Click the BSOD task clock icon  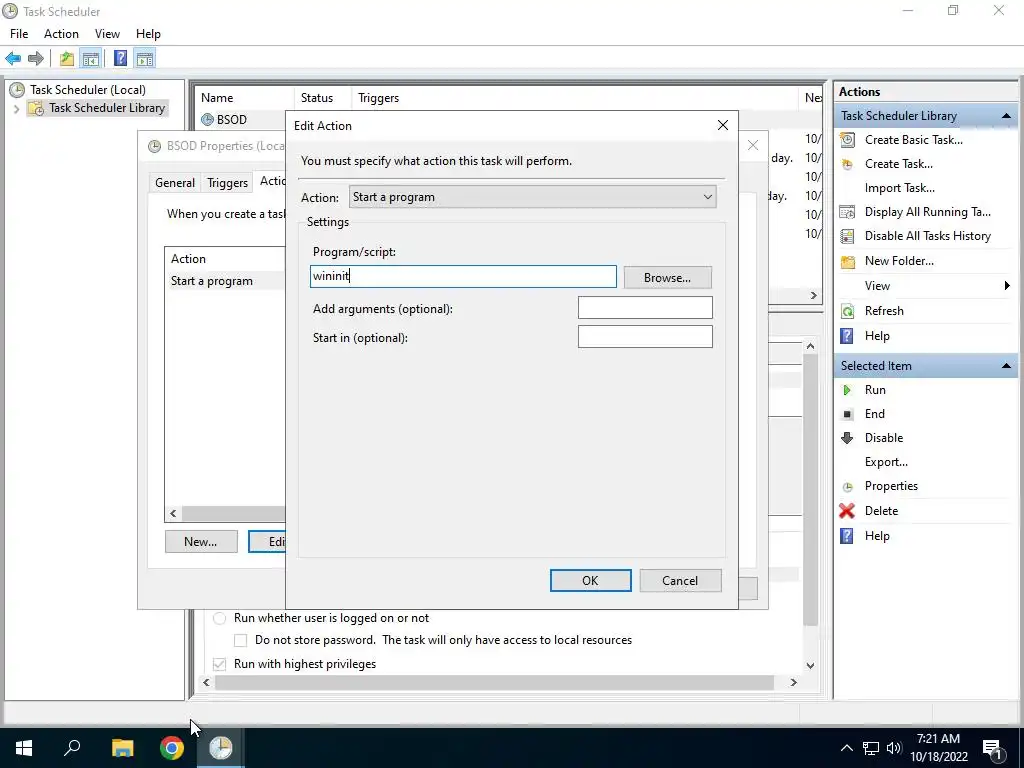point(207,120)
